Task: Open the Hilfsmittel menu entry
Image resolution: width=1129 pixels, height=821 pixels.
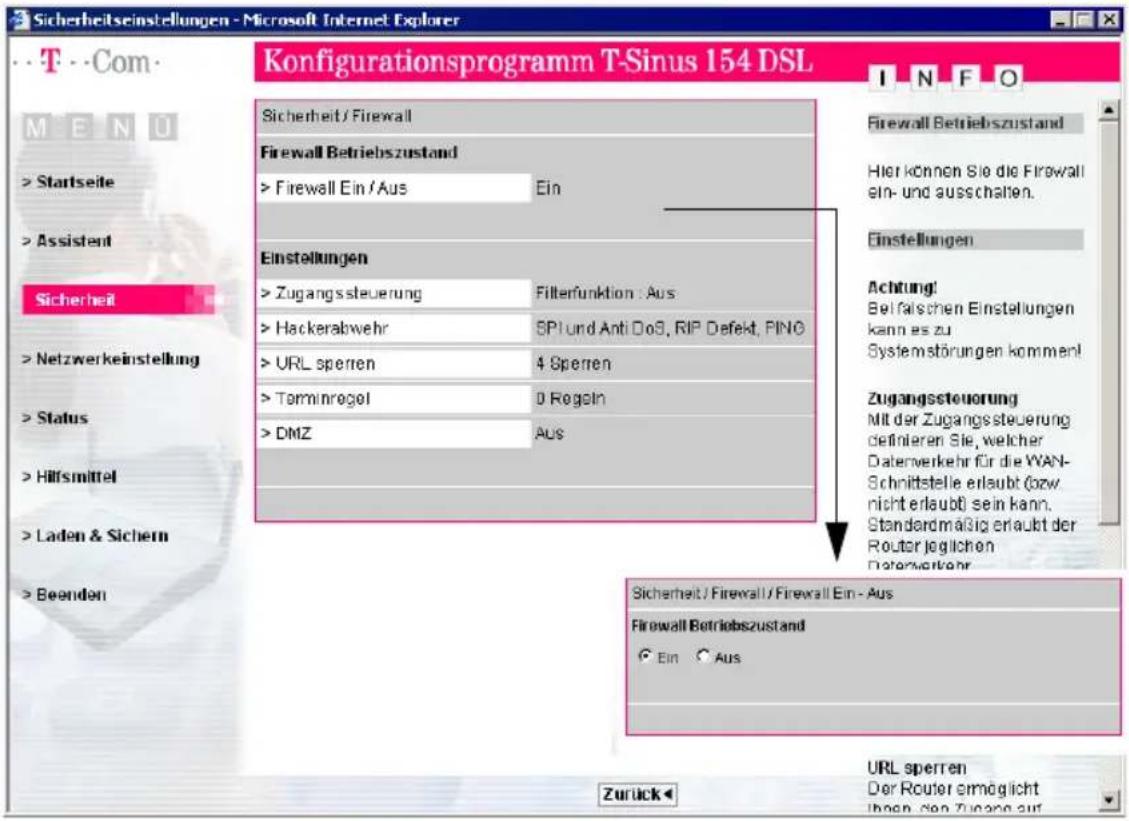Action: click(x=69, y=477)
